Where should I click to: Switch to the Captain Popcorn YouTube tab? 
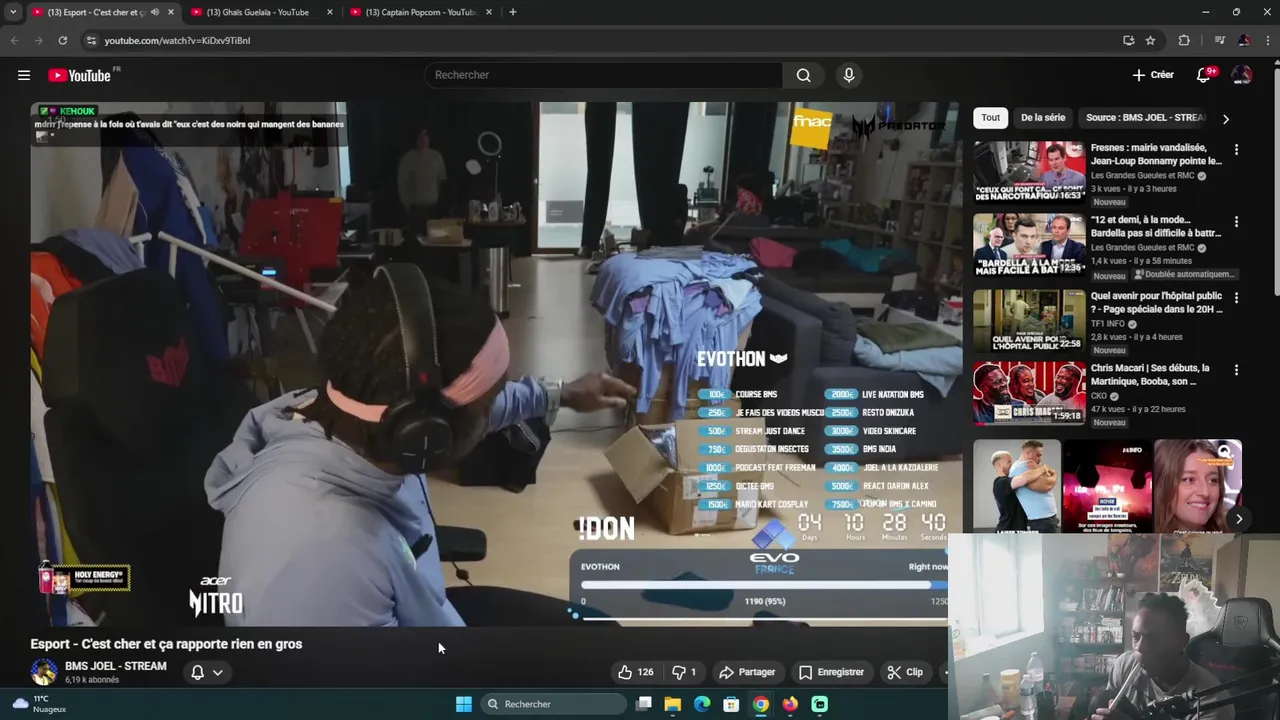(x=420, y=12)
